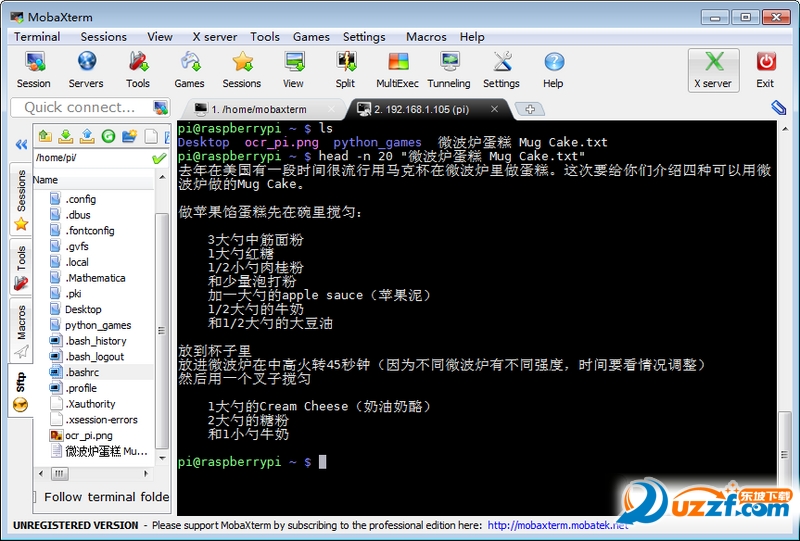
Task: Open the Games menu
Action: [311, 37]
